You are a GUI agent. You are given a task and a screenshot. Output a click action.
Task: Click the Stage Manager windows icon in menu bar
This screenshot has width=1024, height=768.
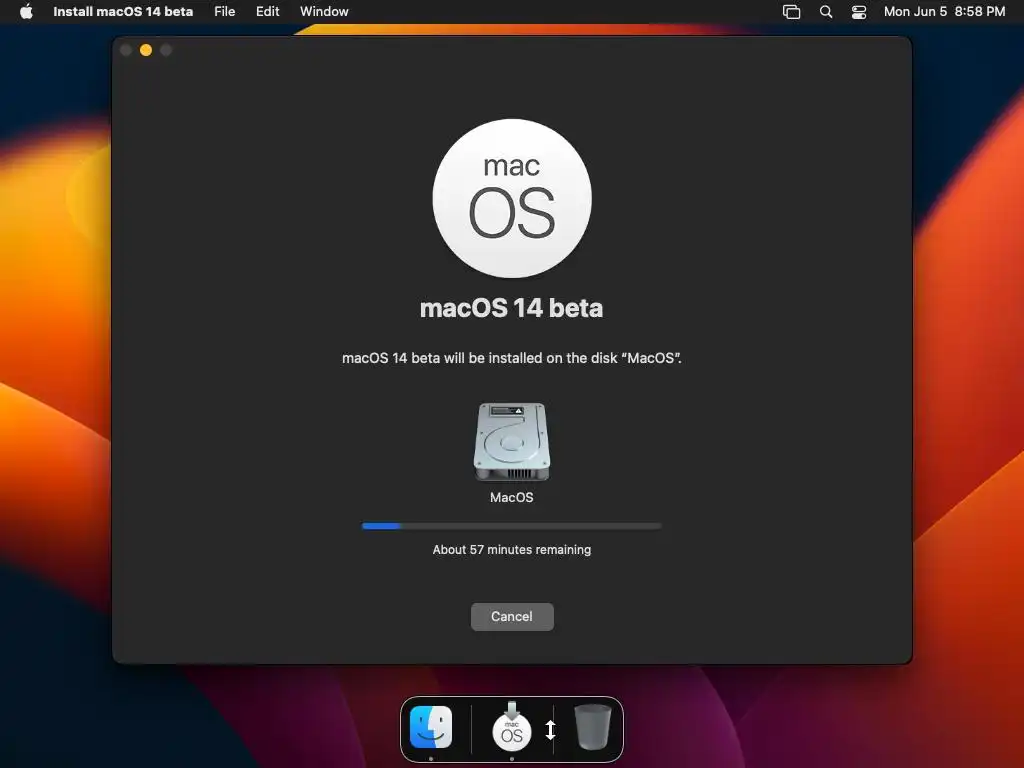[x=791, y=12]
